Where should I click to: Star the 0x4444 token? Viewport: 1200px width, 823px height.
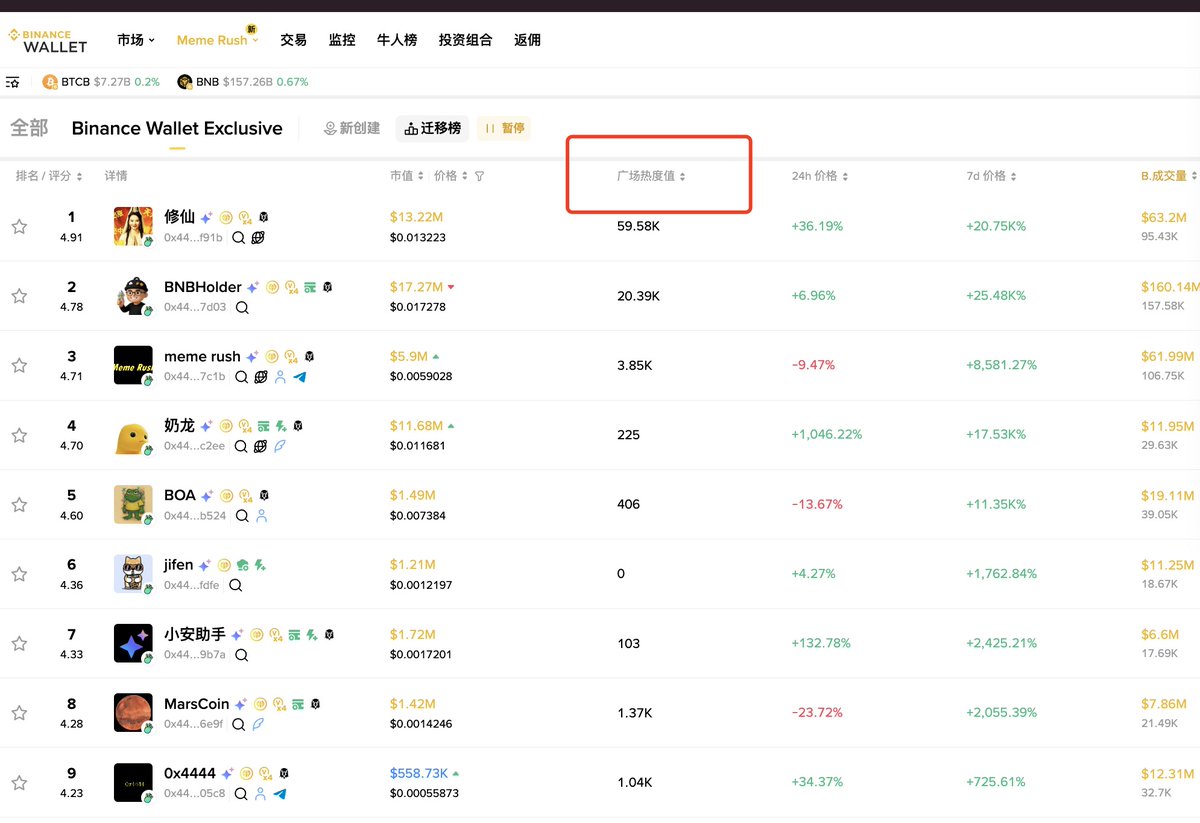pyautogui.click(x=19, y=783)
